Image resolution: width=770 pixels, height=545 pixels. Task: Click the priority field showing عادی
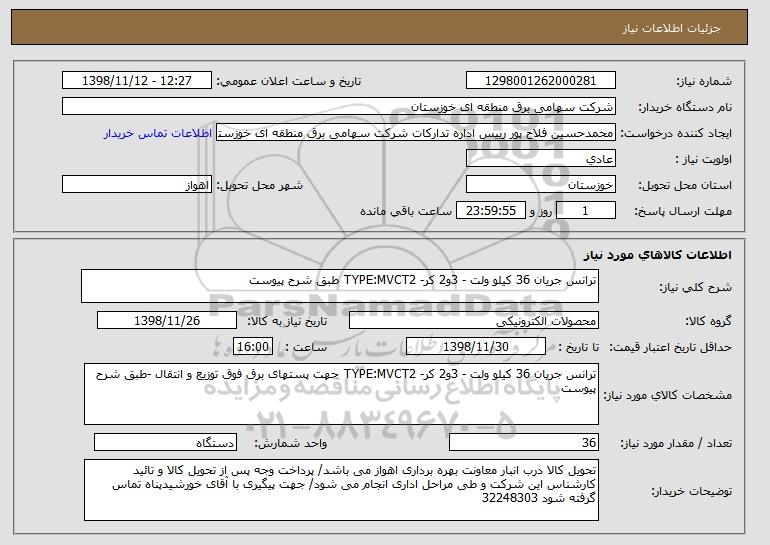[x=541, y=159]
